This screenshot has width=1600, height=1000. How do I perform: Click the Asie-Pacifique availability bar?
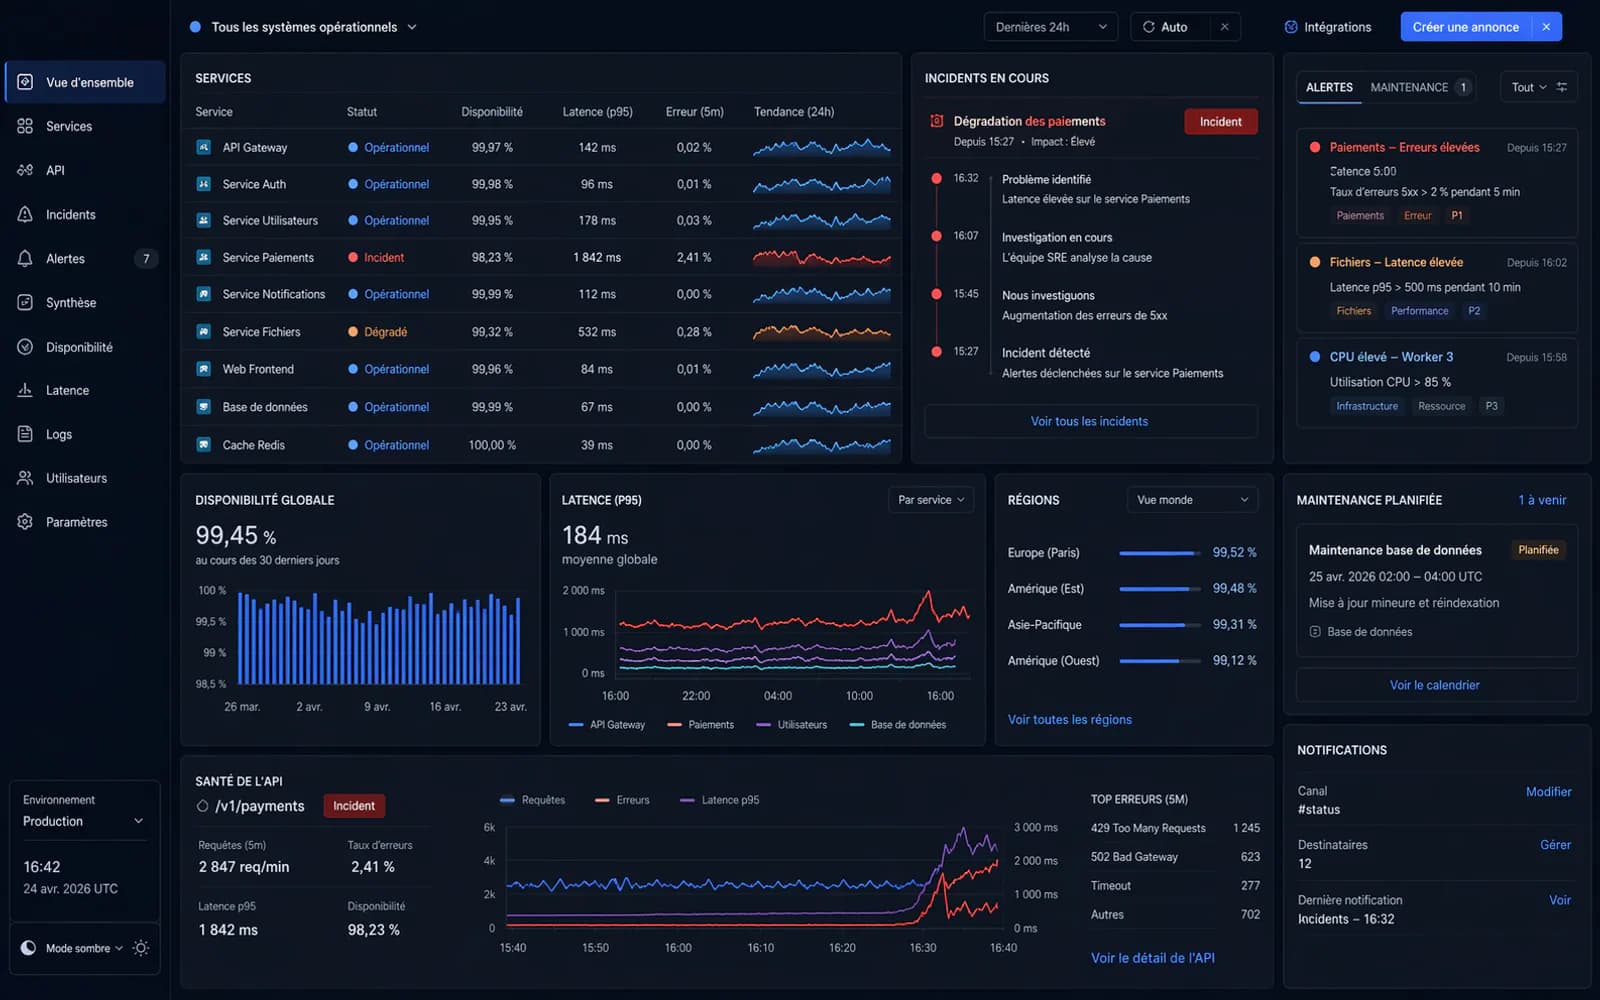click(x=1160, y=625)
